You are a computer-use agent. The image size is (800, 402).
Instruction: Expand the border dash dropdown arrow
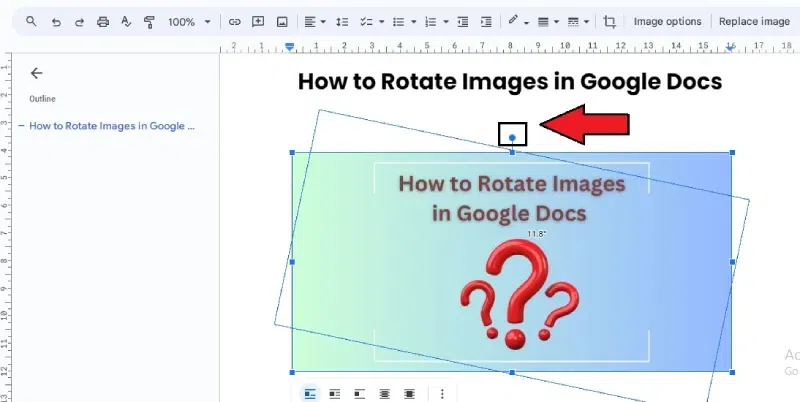(x=586, y=22)
